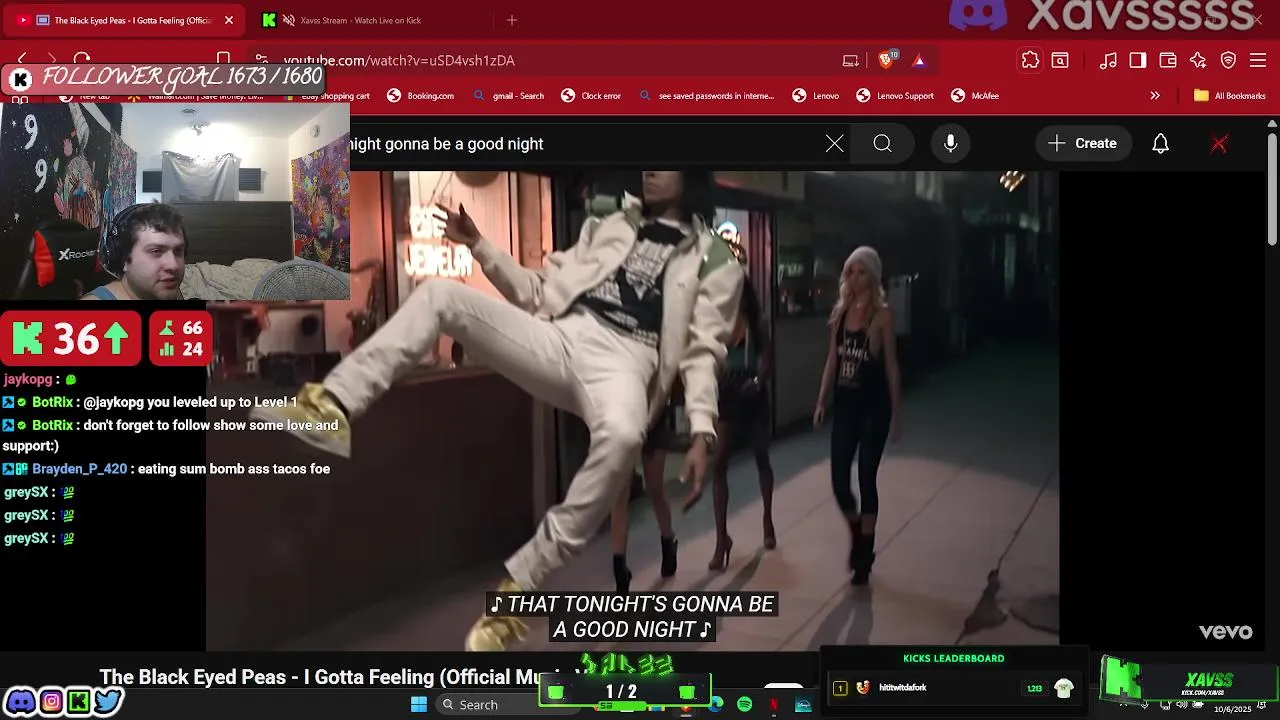Open site settings icon beside the URL

point(262,60)
